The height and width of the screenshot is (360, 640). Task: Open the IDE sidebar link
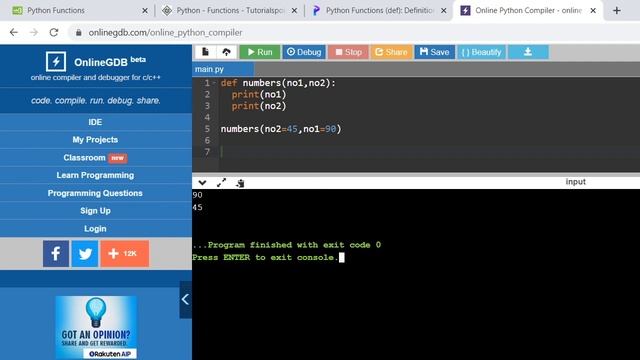click(x=95, y=122)
